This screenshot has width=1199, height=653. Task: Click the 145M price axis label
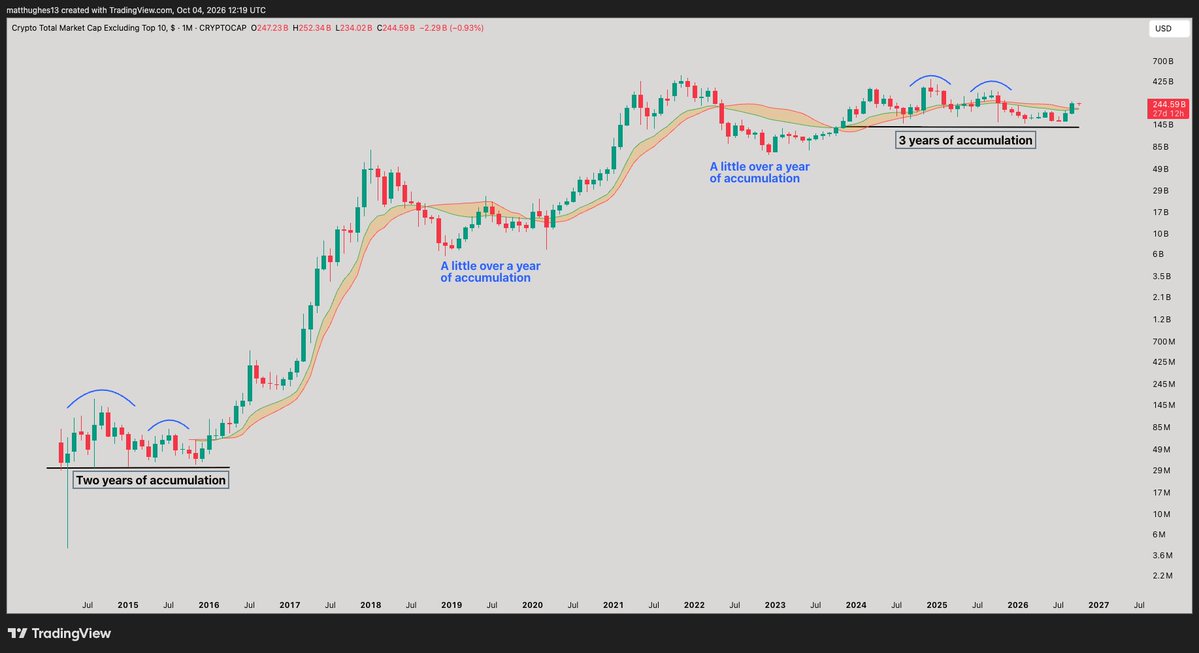[x=1163, y=405]
